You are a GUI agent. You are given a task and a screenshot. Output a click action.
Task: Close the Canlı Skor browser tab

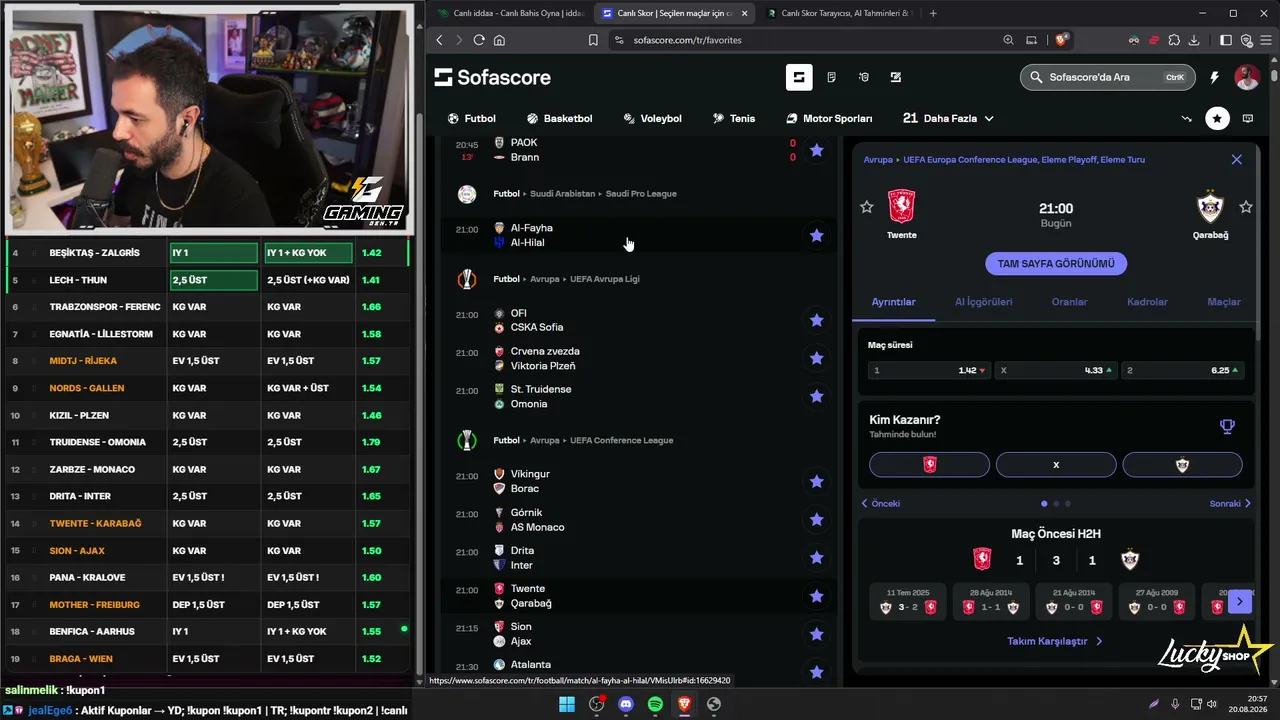(x=744, y=13)
